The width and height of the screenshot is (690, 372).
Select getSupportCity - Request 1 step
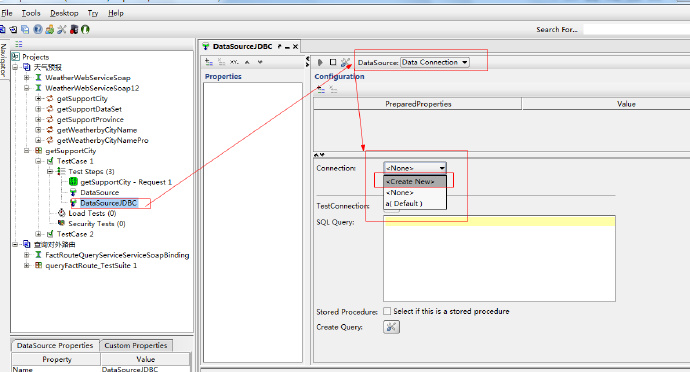[x=126, y=182]
